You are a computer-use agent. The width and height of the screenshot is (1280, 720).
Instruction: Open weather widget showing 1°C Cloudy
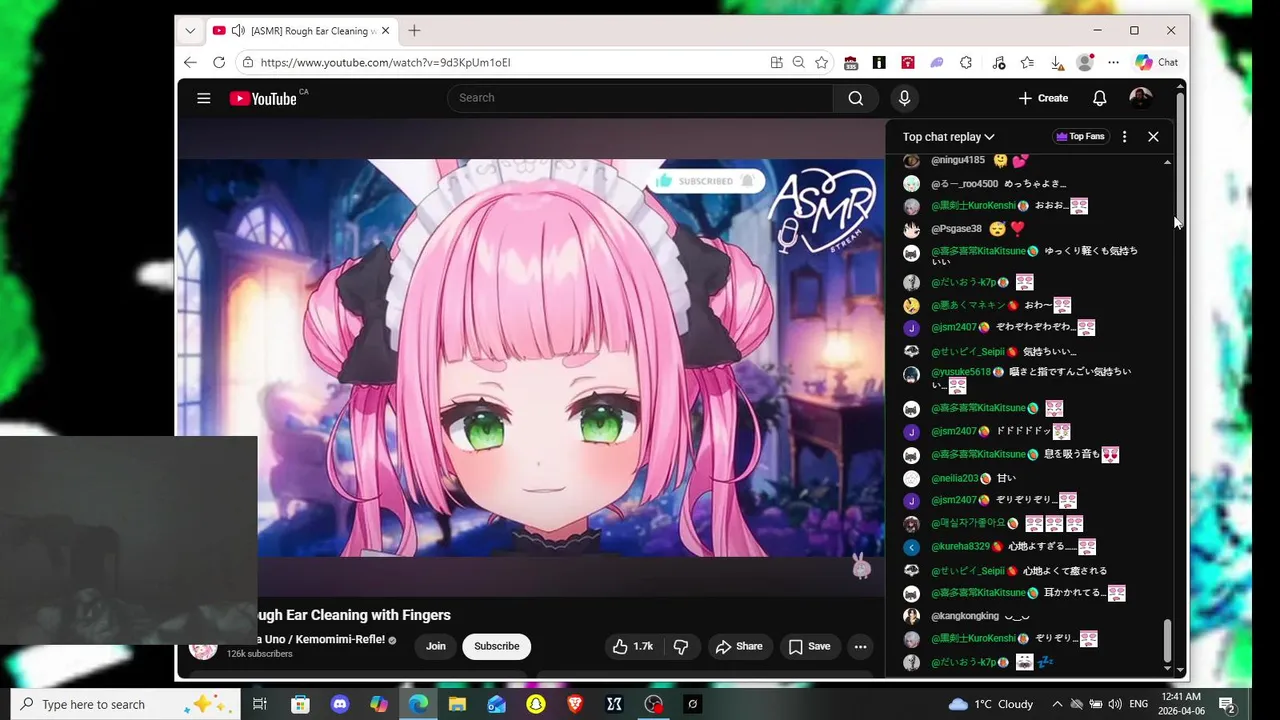(991, 704)
